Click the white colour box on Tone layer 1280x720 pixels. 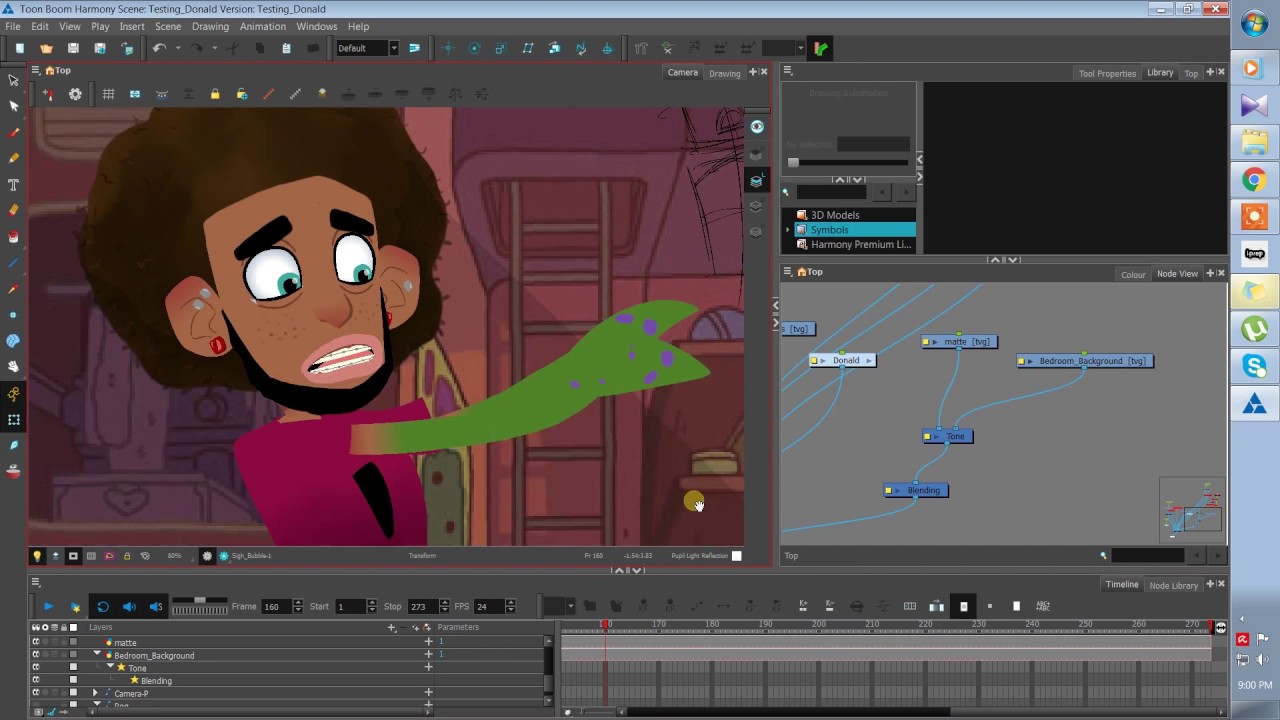[73, 667]
